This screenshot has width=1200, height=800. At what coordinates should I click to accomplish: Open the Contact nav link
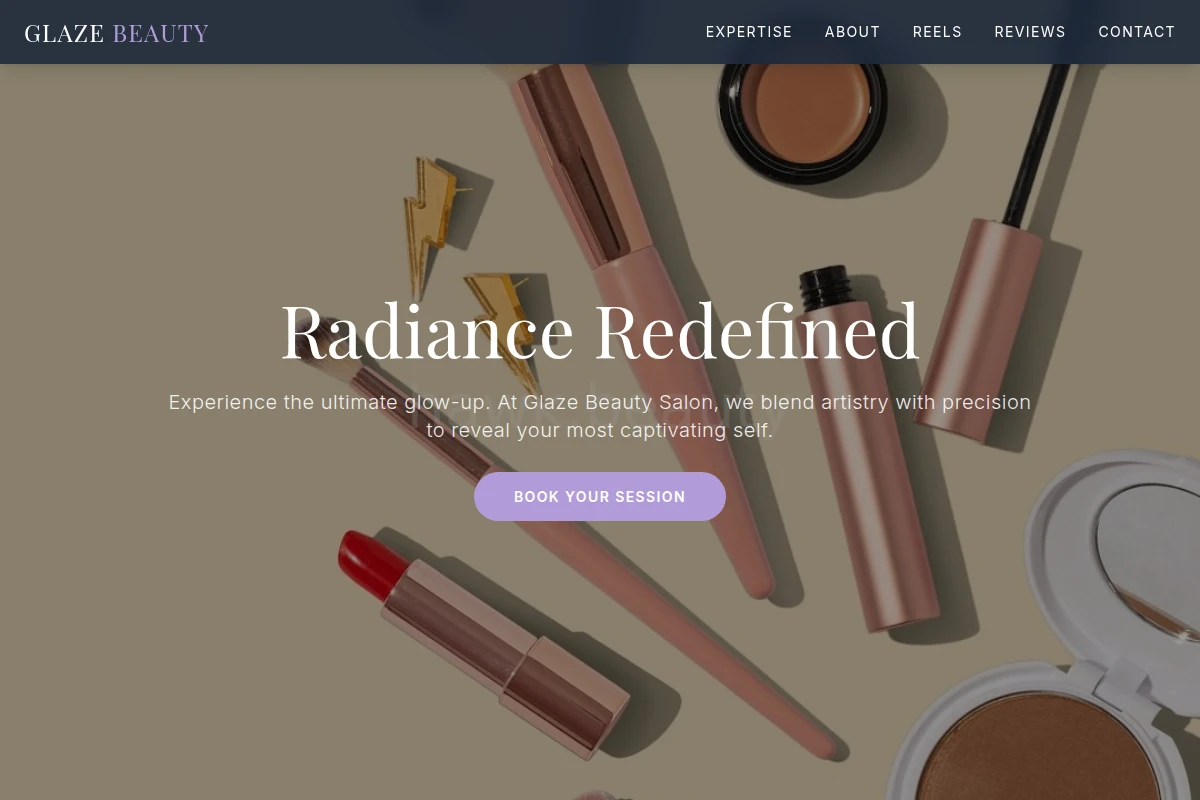(1137, 32)
